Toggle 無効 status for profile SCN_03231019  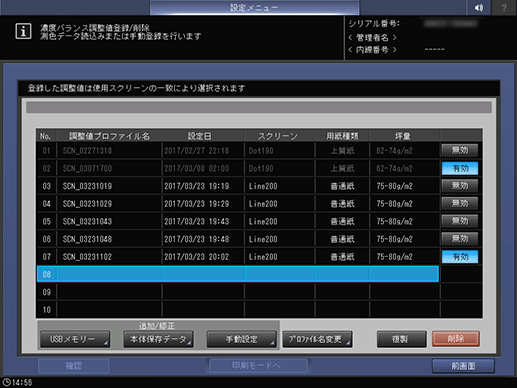pos(460,186)
